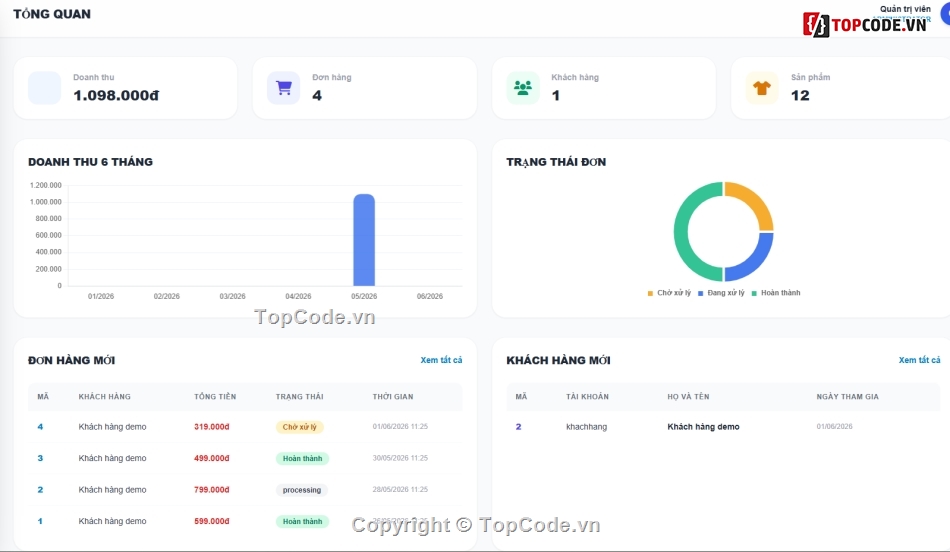Image resolution: width=950 pixels, height=552 pixels.
Task: Click the TRẠNG THÁI ĐƠN heading
Action: pyautogui.click(x=556, y=162)
